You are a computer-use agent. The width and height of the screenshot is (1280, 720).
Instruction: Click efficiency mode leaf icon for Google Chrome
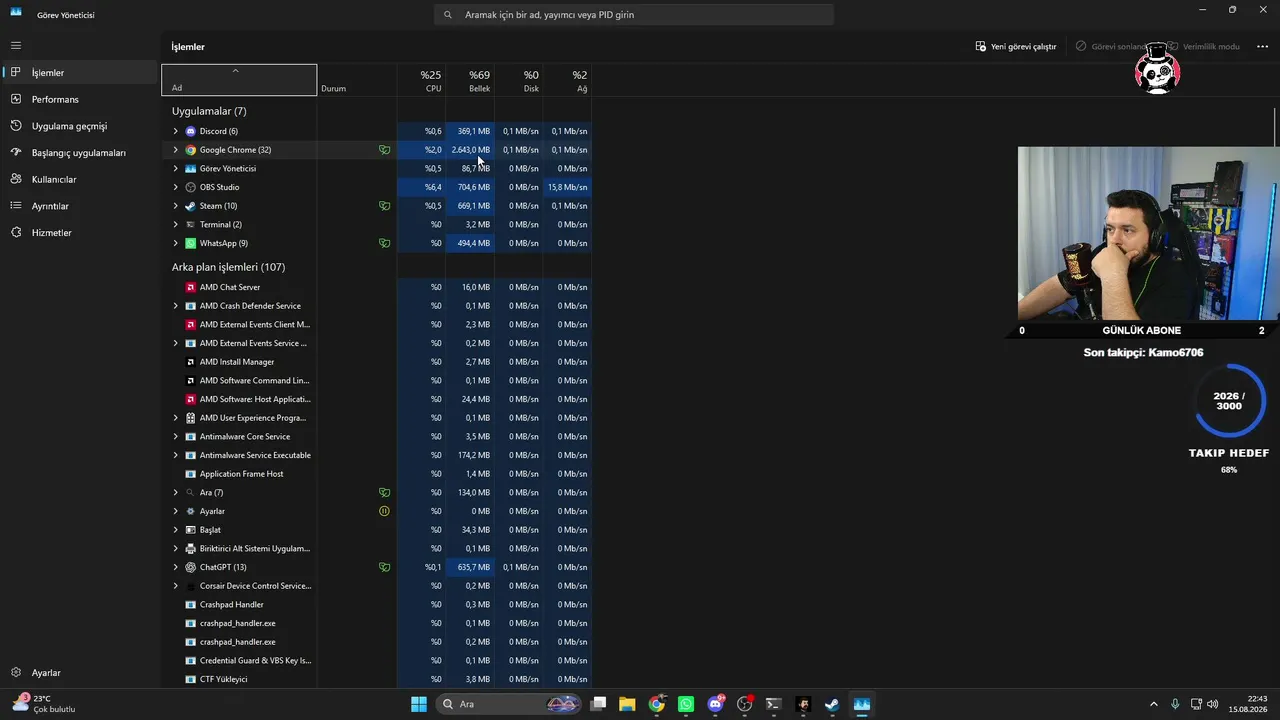pos(384,150)
